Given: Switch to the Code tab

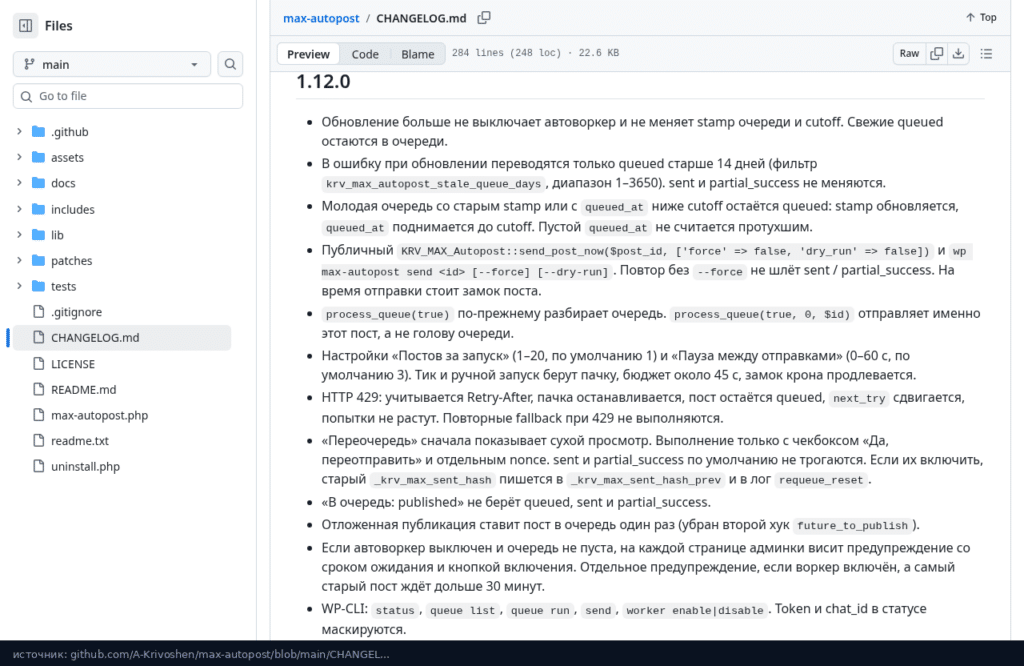Looking at the screenshot, I should click(364, 54).
